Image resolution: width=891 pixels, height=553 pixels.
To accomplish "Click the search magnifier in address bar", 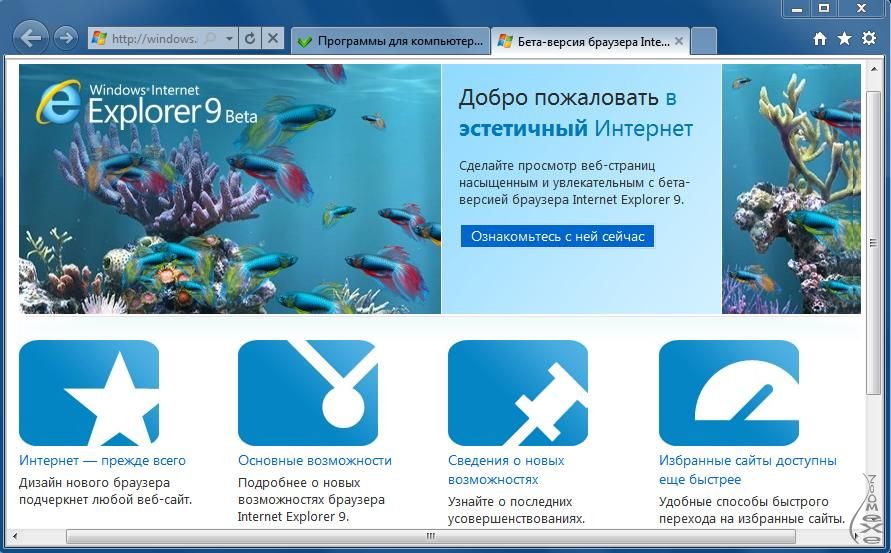I will pyautogui.click(x=210, y=39).
